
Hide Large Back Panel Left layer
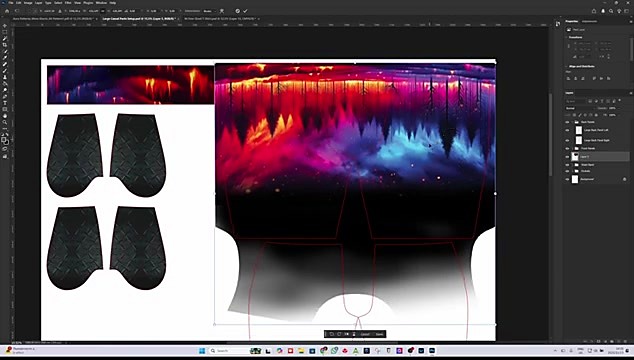(567, 130)
